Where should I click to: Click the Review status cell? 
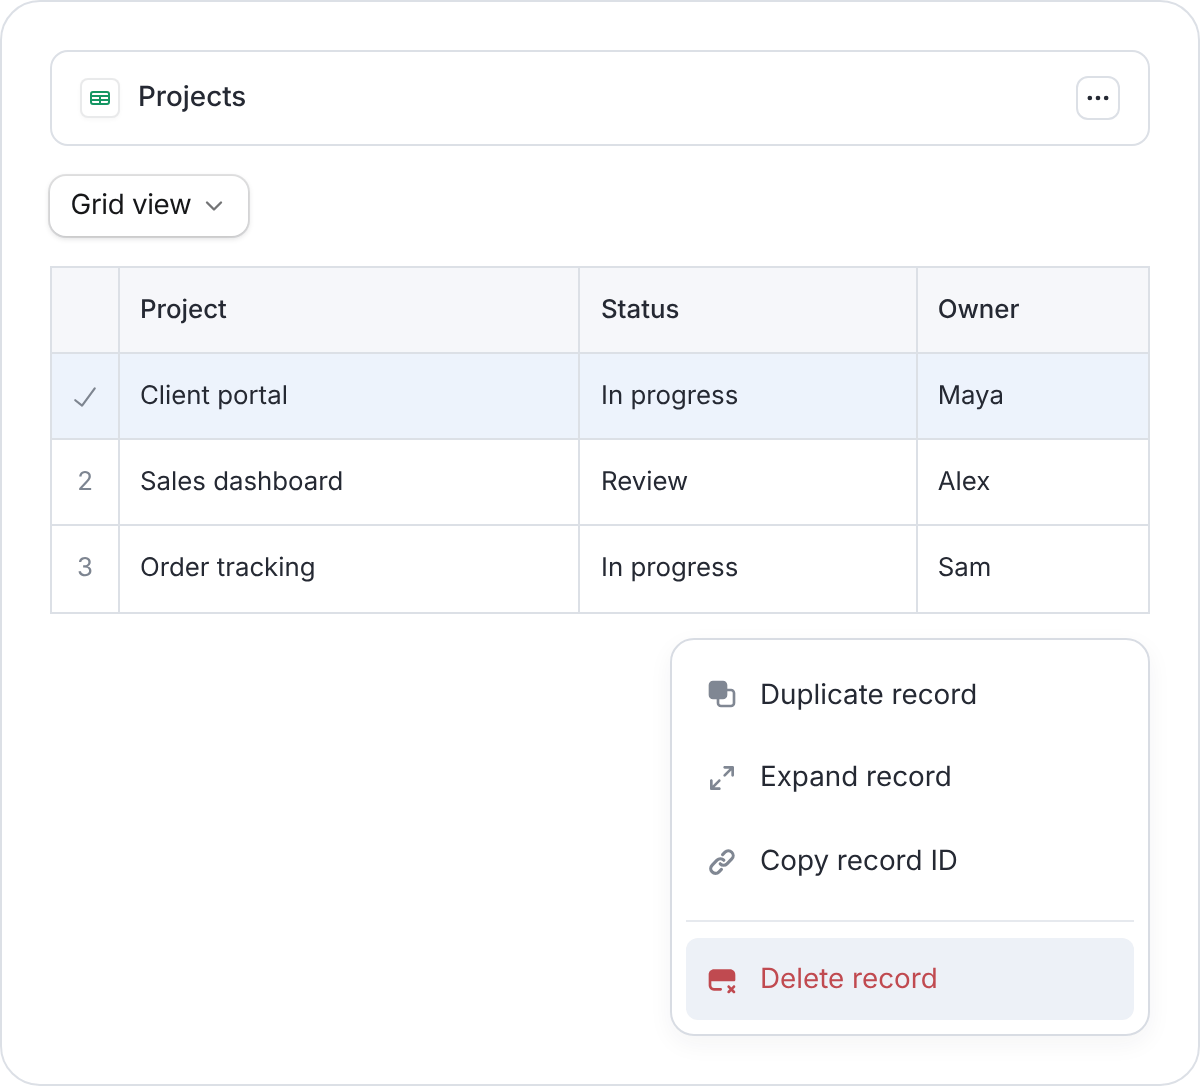748,482
